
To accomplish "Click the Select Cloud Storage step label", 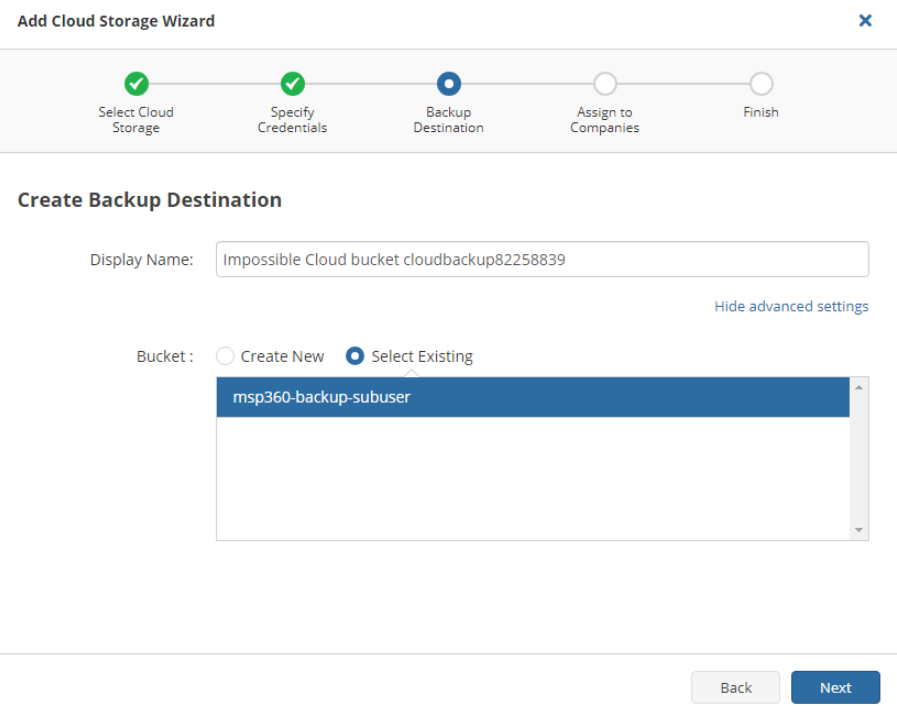I will [x=136, y=120].
